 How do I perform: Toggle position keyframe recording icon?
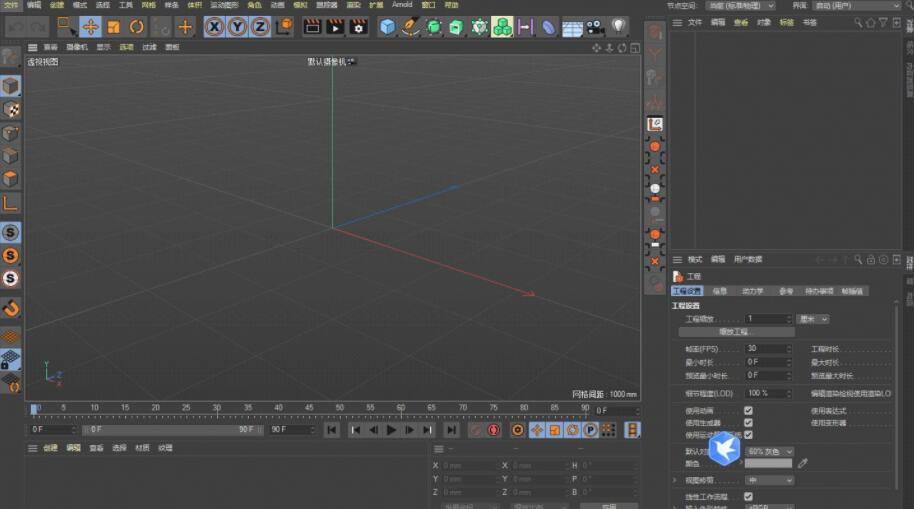tap(536, 430)
